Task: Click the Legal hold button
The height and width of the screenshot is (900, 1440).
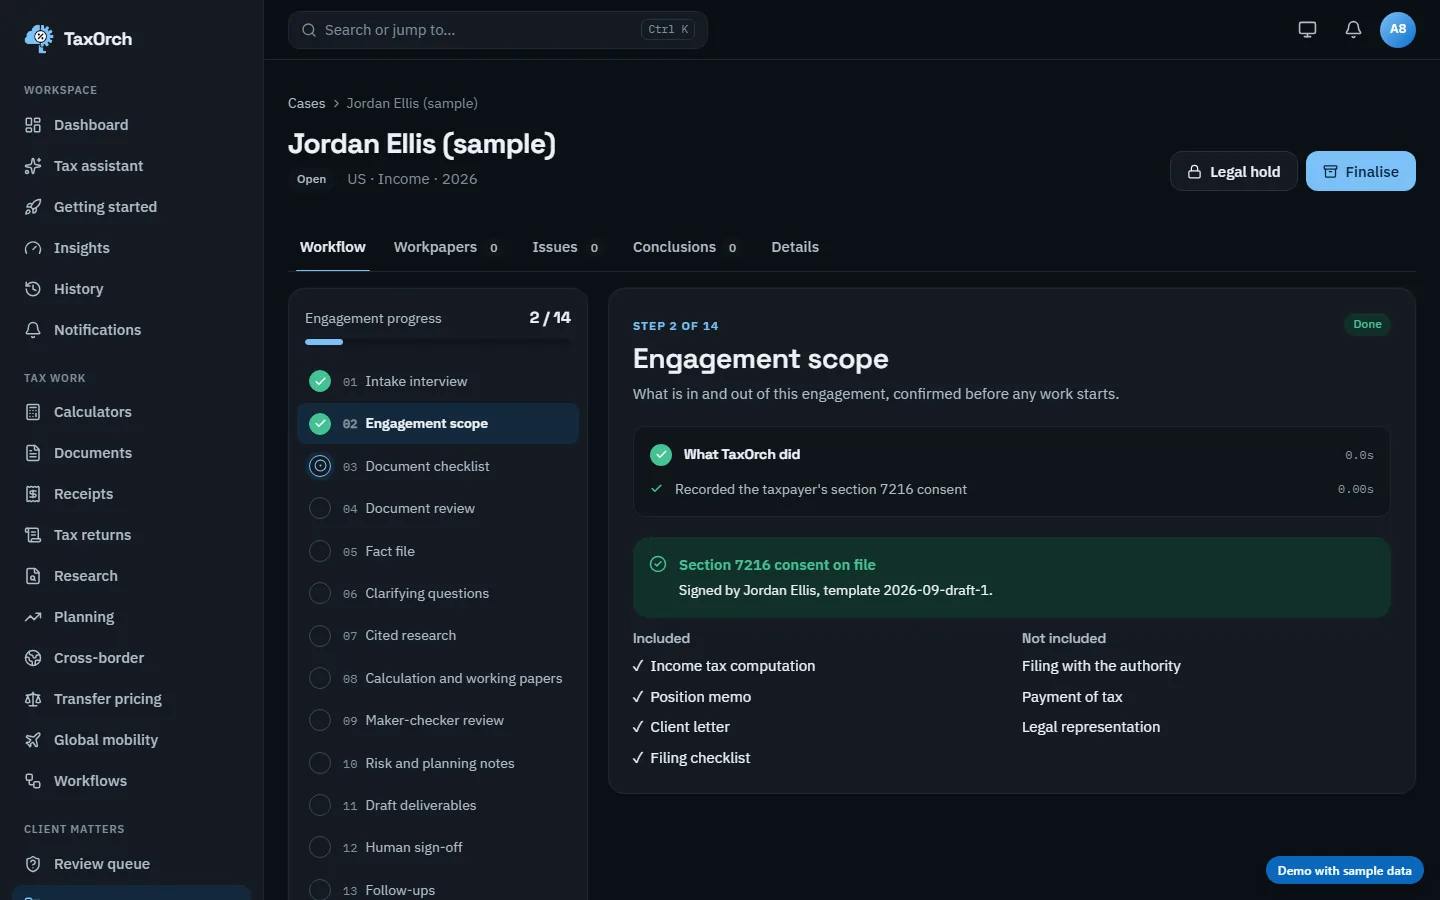Action: (x=1233, y=171)
